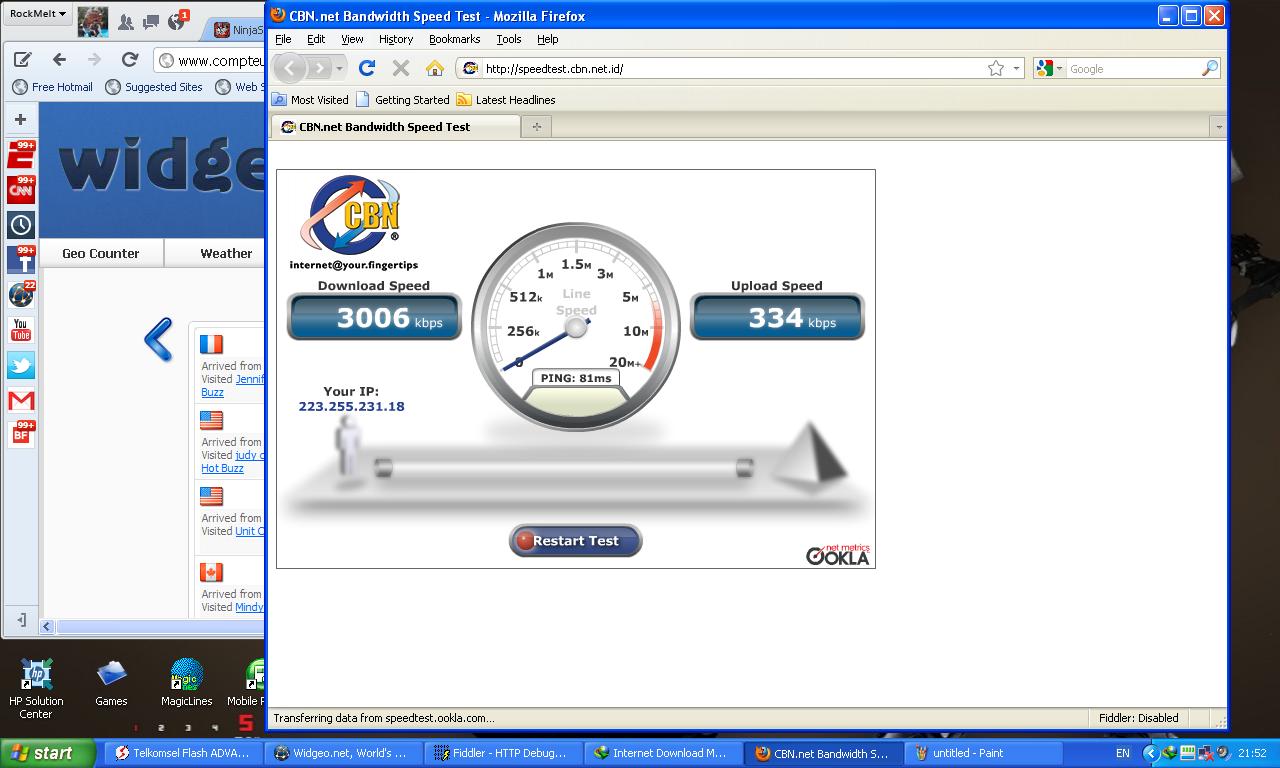Open Gmail from the RockMelt sidebar

point(20,401)
